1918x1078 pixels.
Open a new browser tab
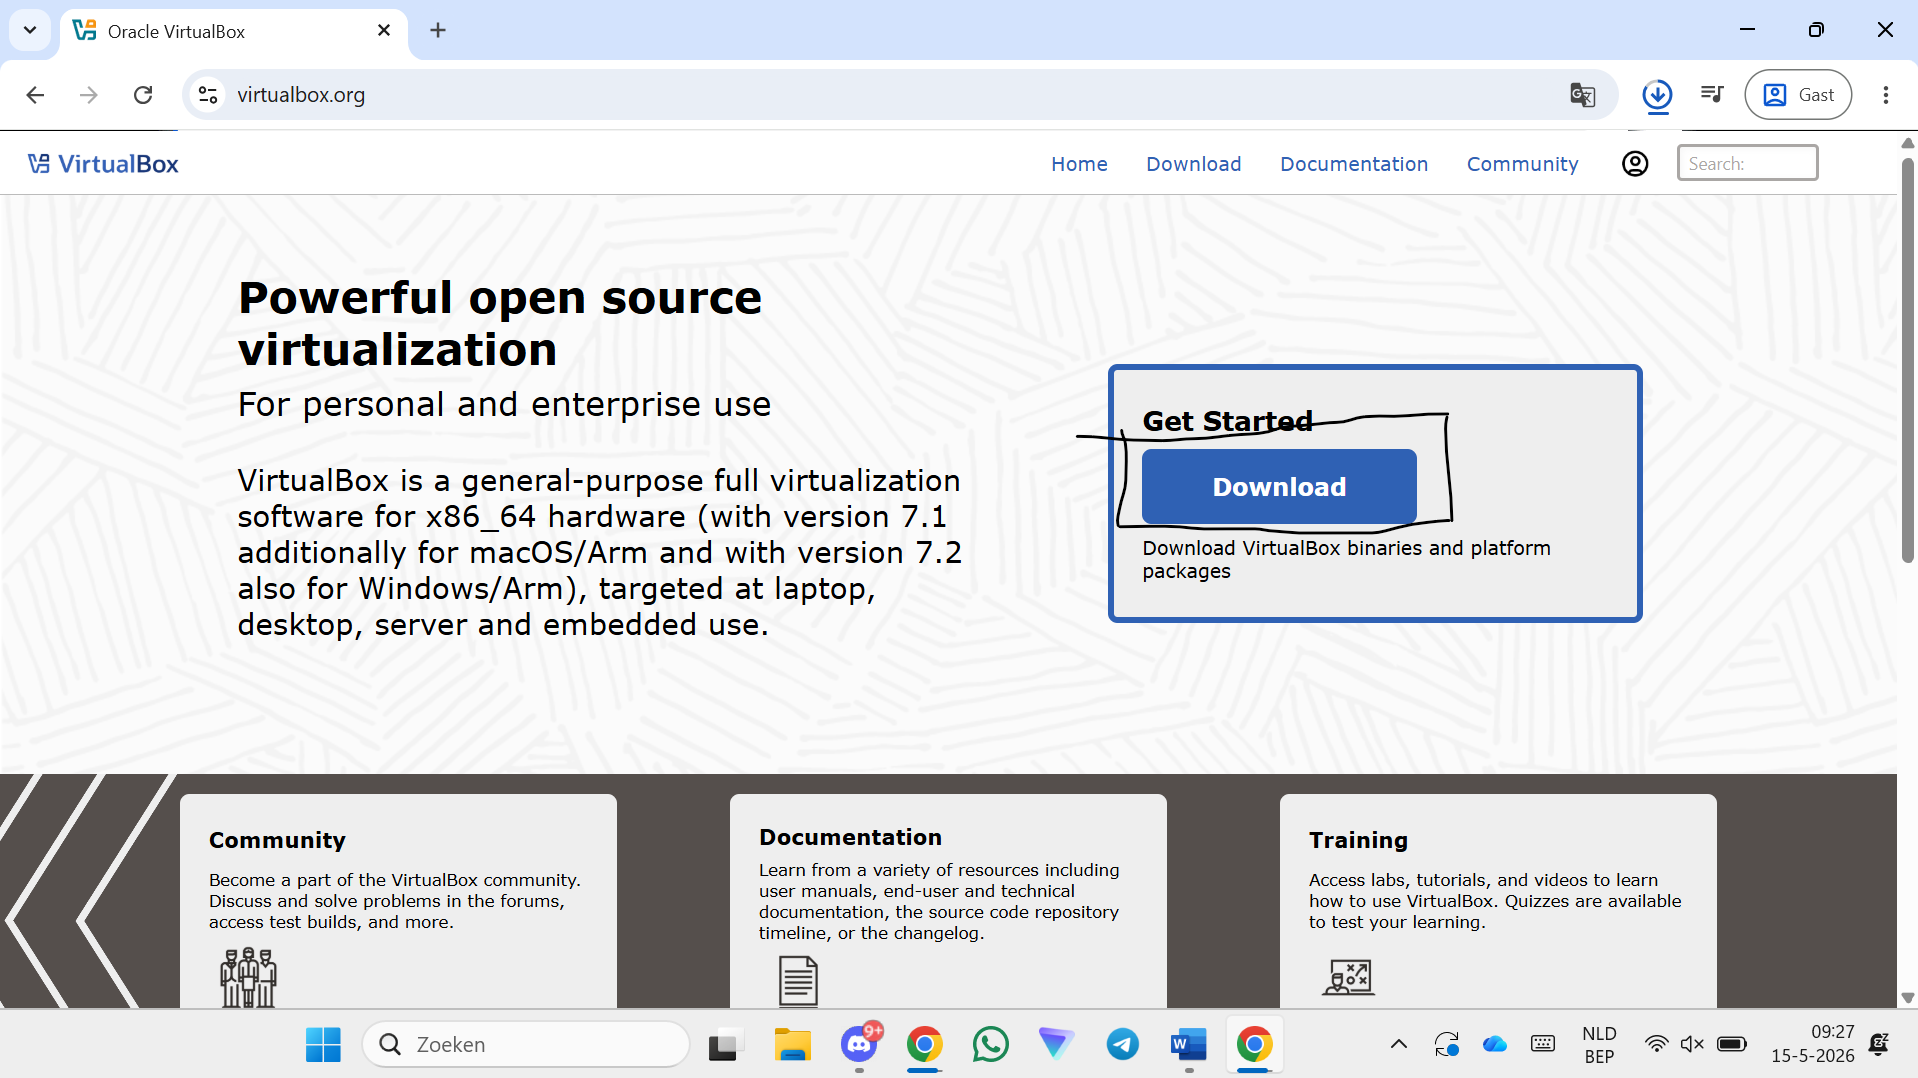pos(438,31)
